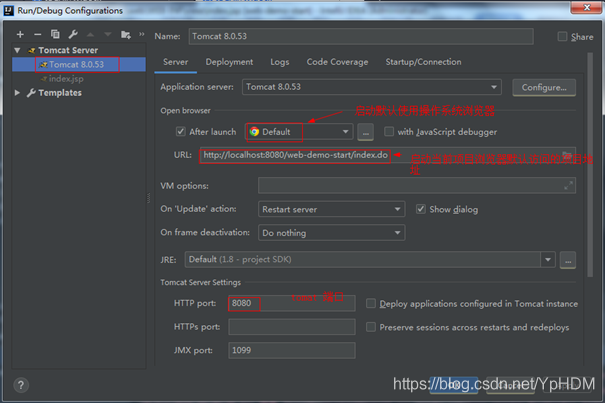Open help question mark button

pyautogui.click(x=21, y=385)
